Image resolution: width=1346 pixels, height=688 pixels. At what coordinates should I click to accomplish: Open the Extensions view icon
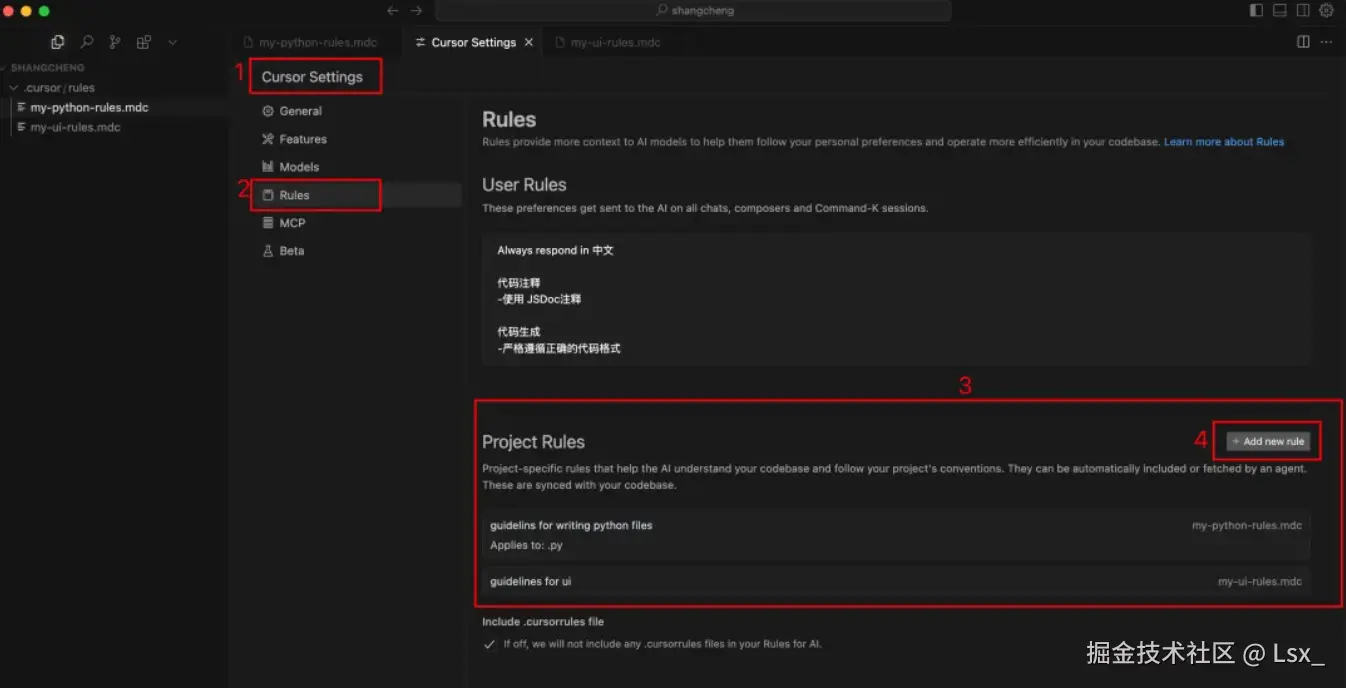144,42
